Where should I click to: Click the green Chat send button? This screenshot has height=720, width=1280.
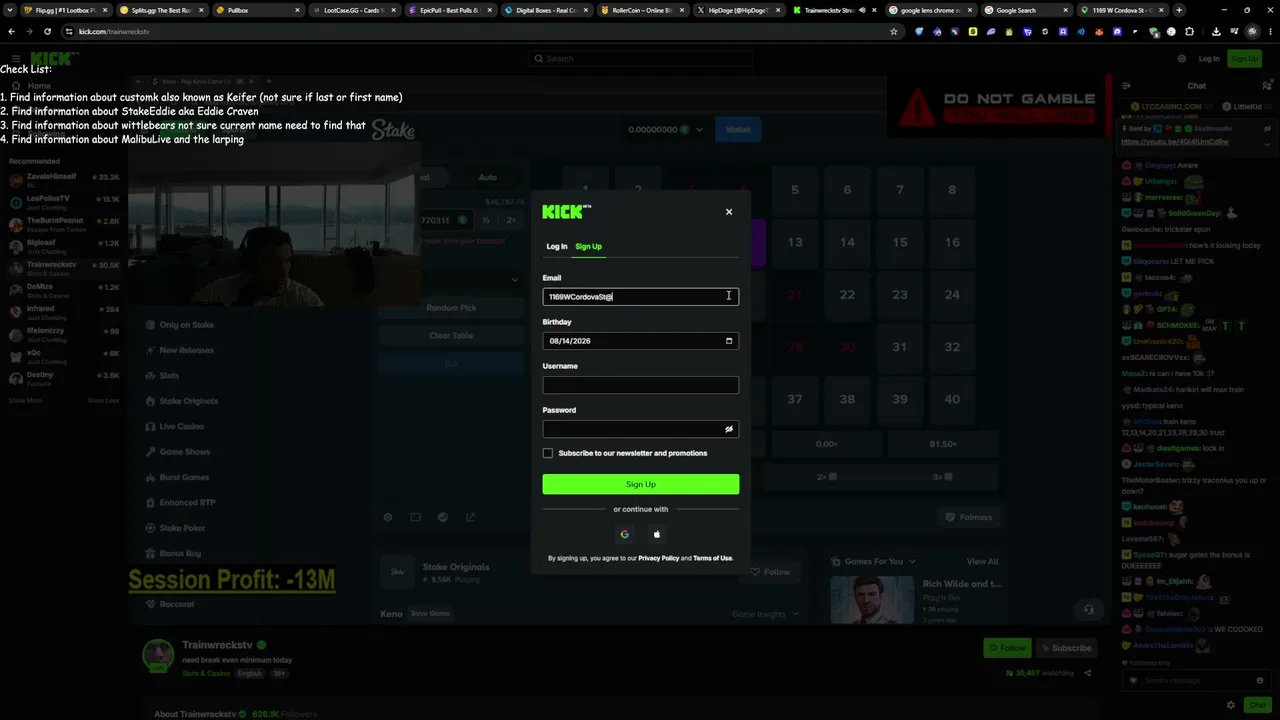click(1257, 705)
